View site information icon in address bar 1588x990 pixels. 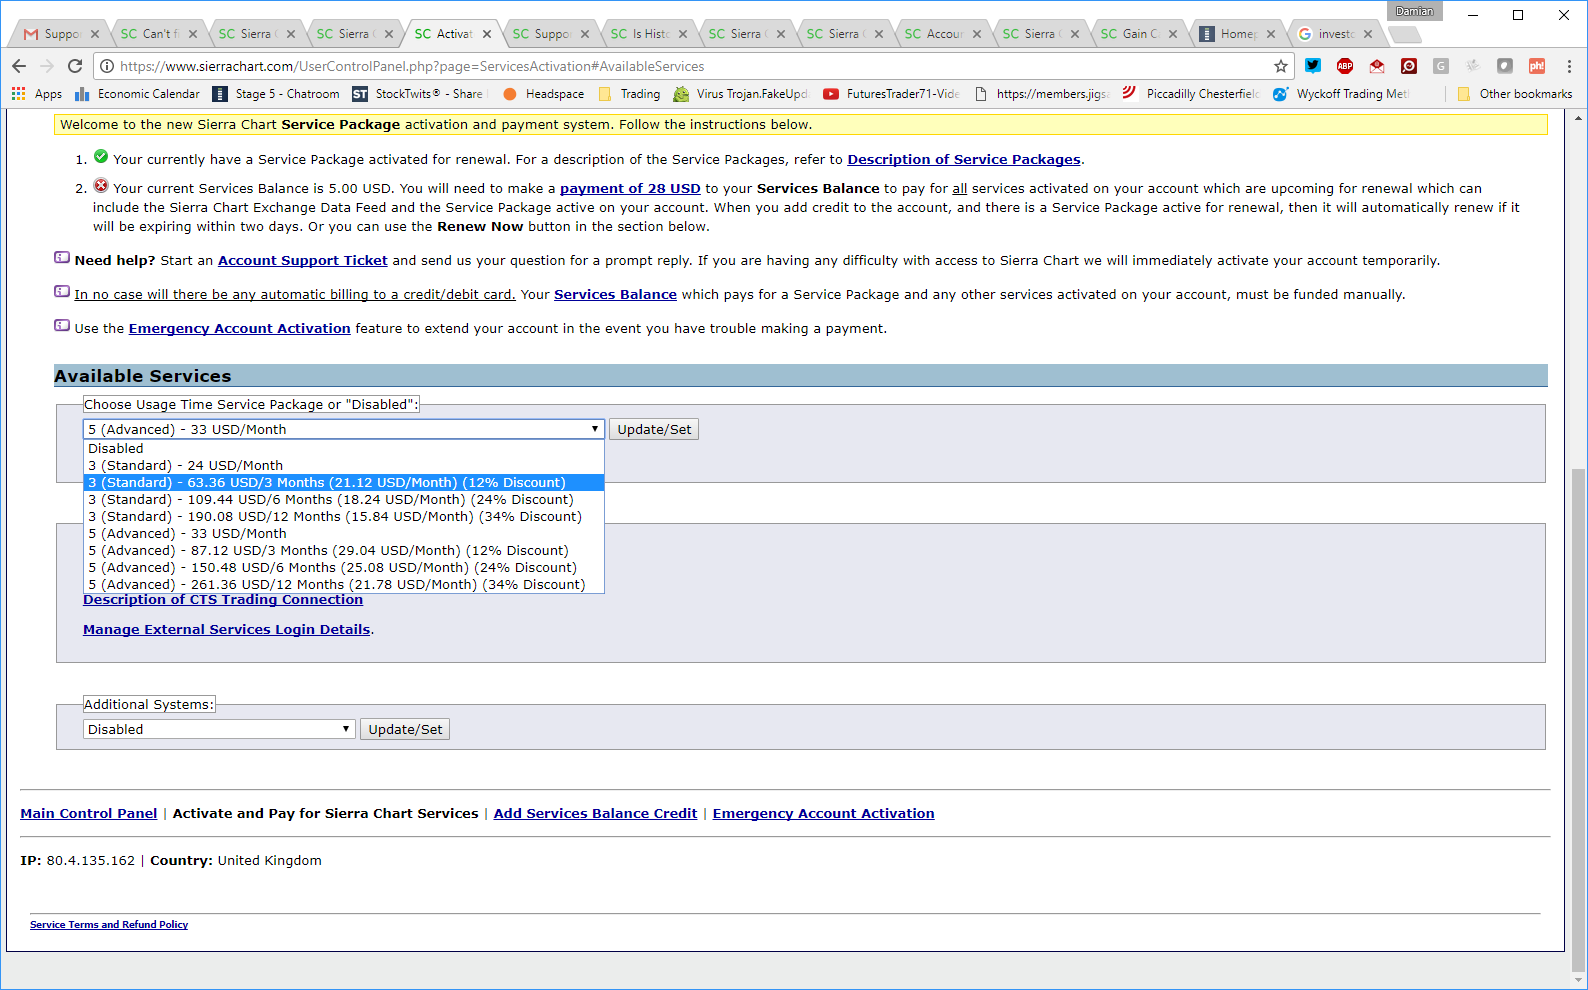pos(107,66)
